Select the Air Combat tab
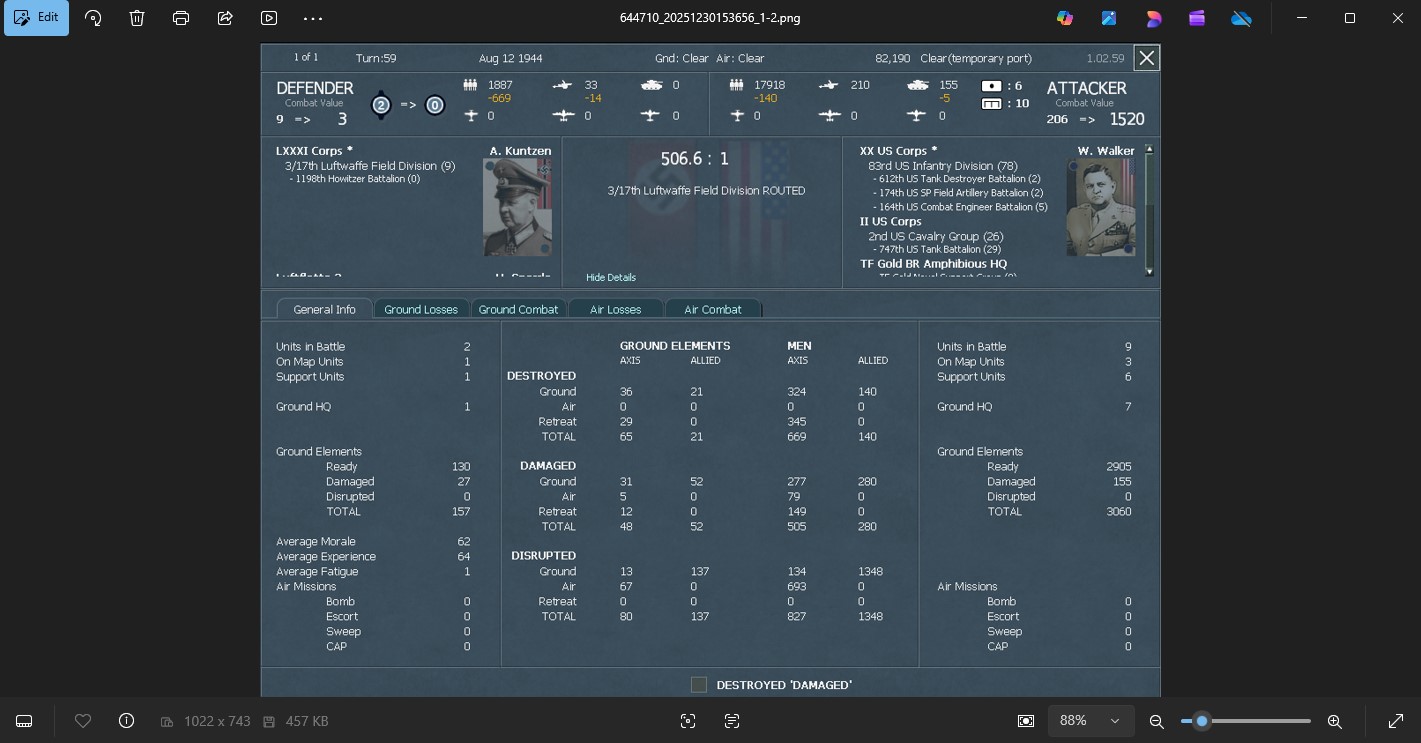The image size is (1421, 743). point(713,309)
